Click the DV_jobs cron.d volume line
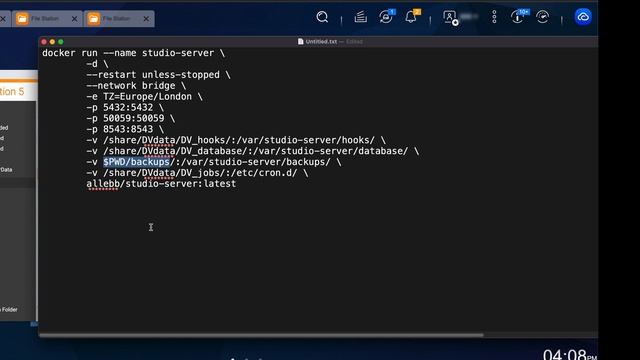The width and height of the screenshot is (640, 360). pos(197,173)
